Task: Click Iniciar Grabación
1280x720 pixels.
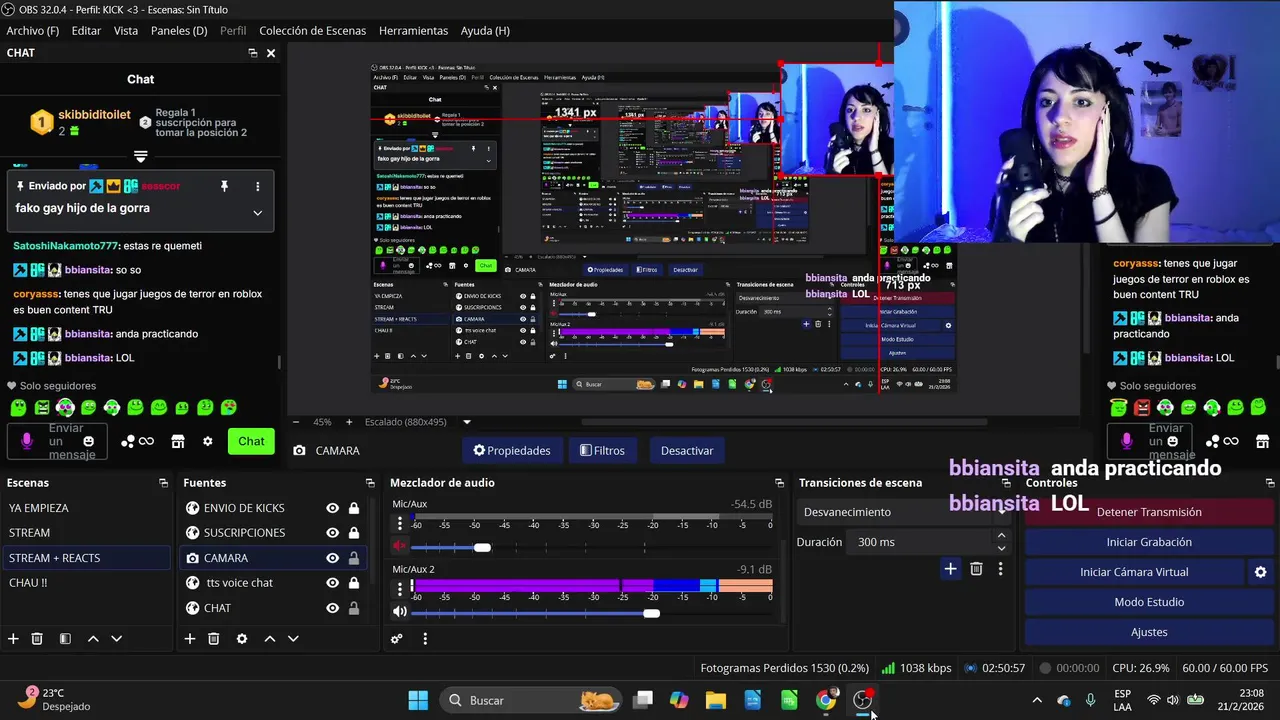Action: (1149, 542)
